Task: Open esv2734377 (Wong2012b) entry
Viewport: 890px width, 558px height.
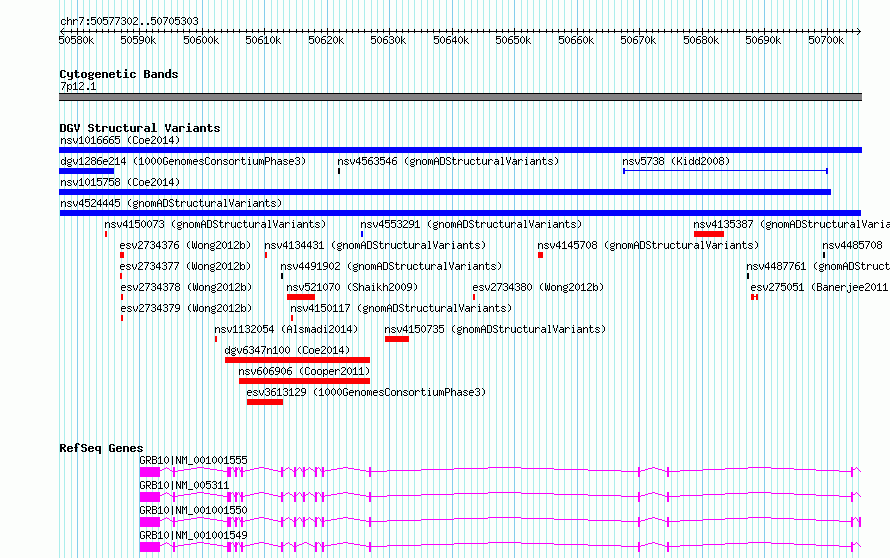Action: (185, 266)
